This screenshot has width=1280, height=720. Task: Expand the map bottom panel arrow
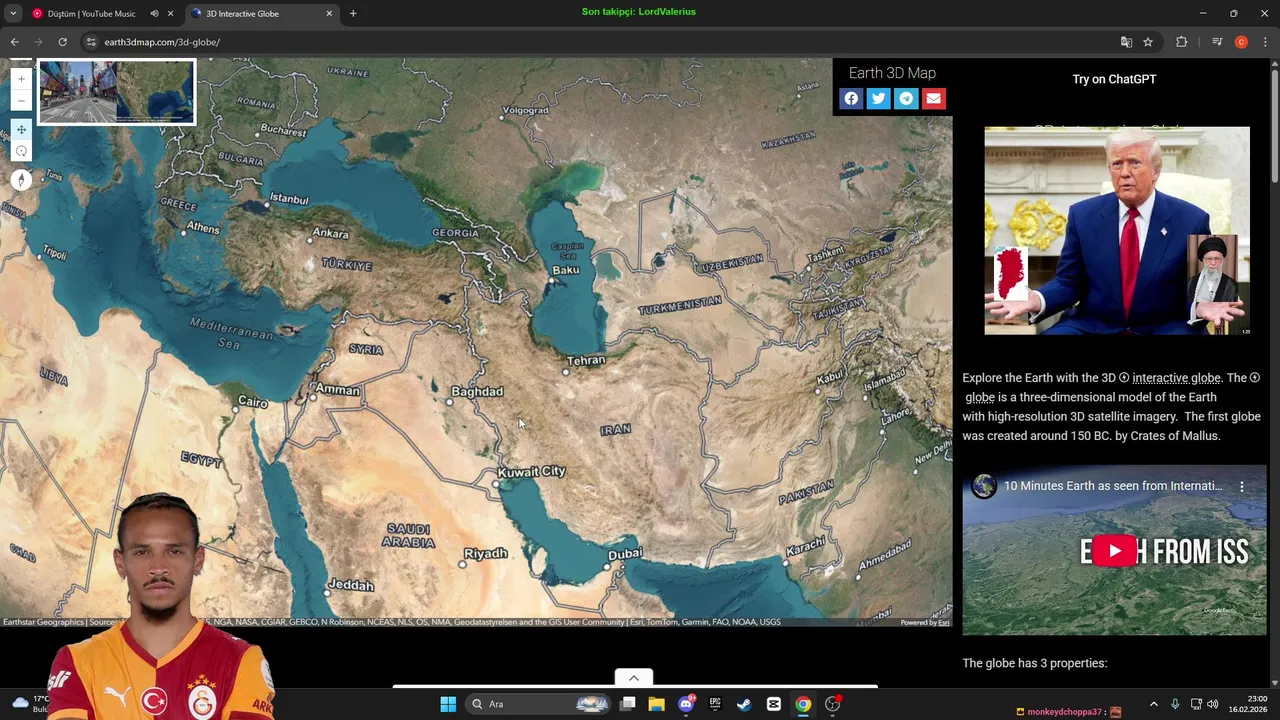click(x=633, y=678)
